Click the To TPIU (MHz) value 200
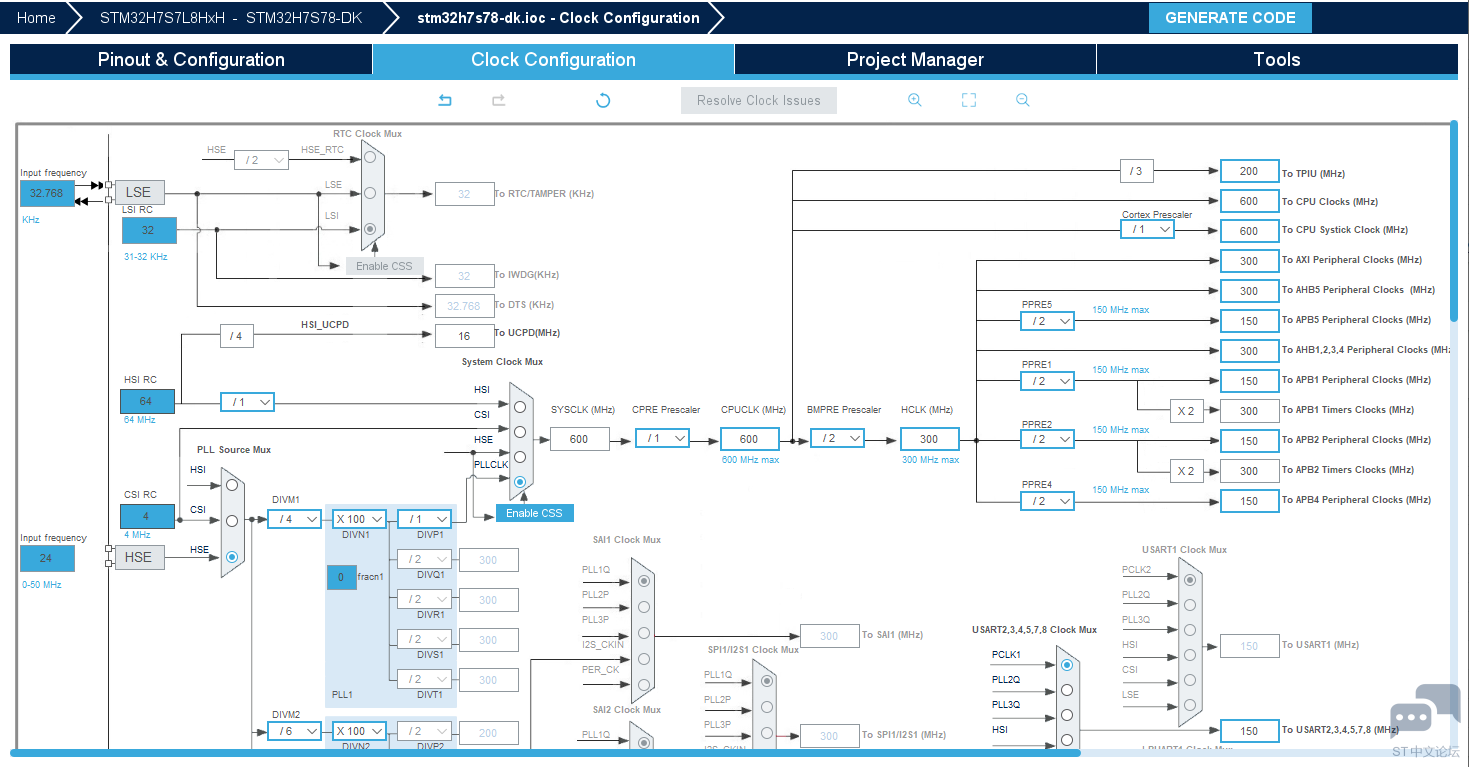 point(1249,171)
